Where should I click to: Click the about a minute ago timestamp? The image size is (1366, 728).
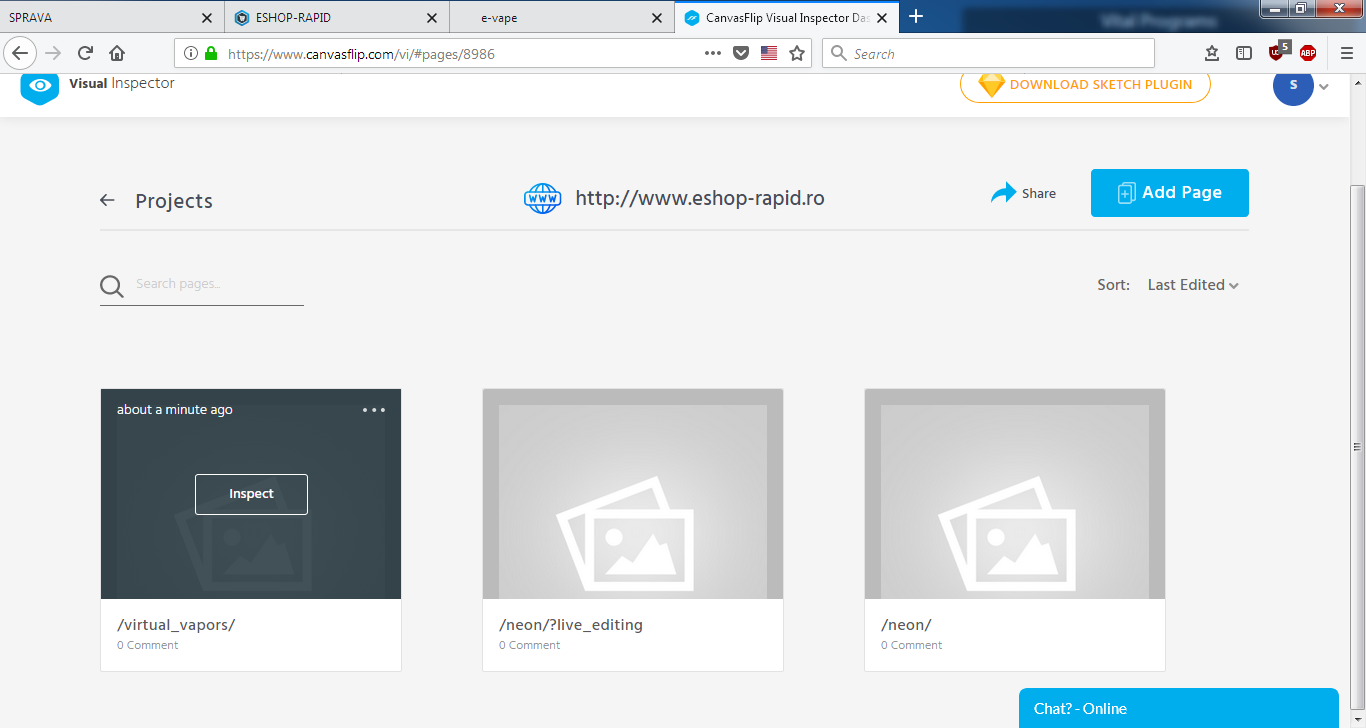(x=175, y=410)
